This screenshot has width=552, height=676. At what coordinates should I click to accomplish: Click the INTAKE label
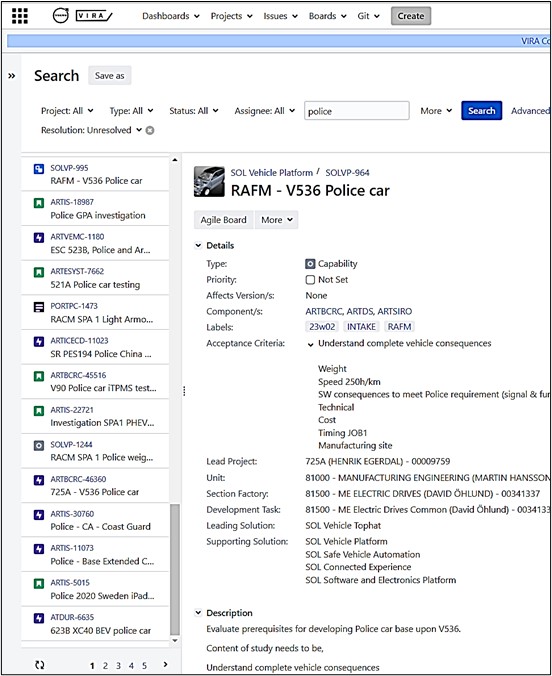361,327
